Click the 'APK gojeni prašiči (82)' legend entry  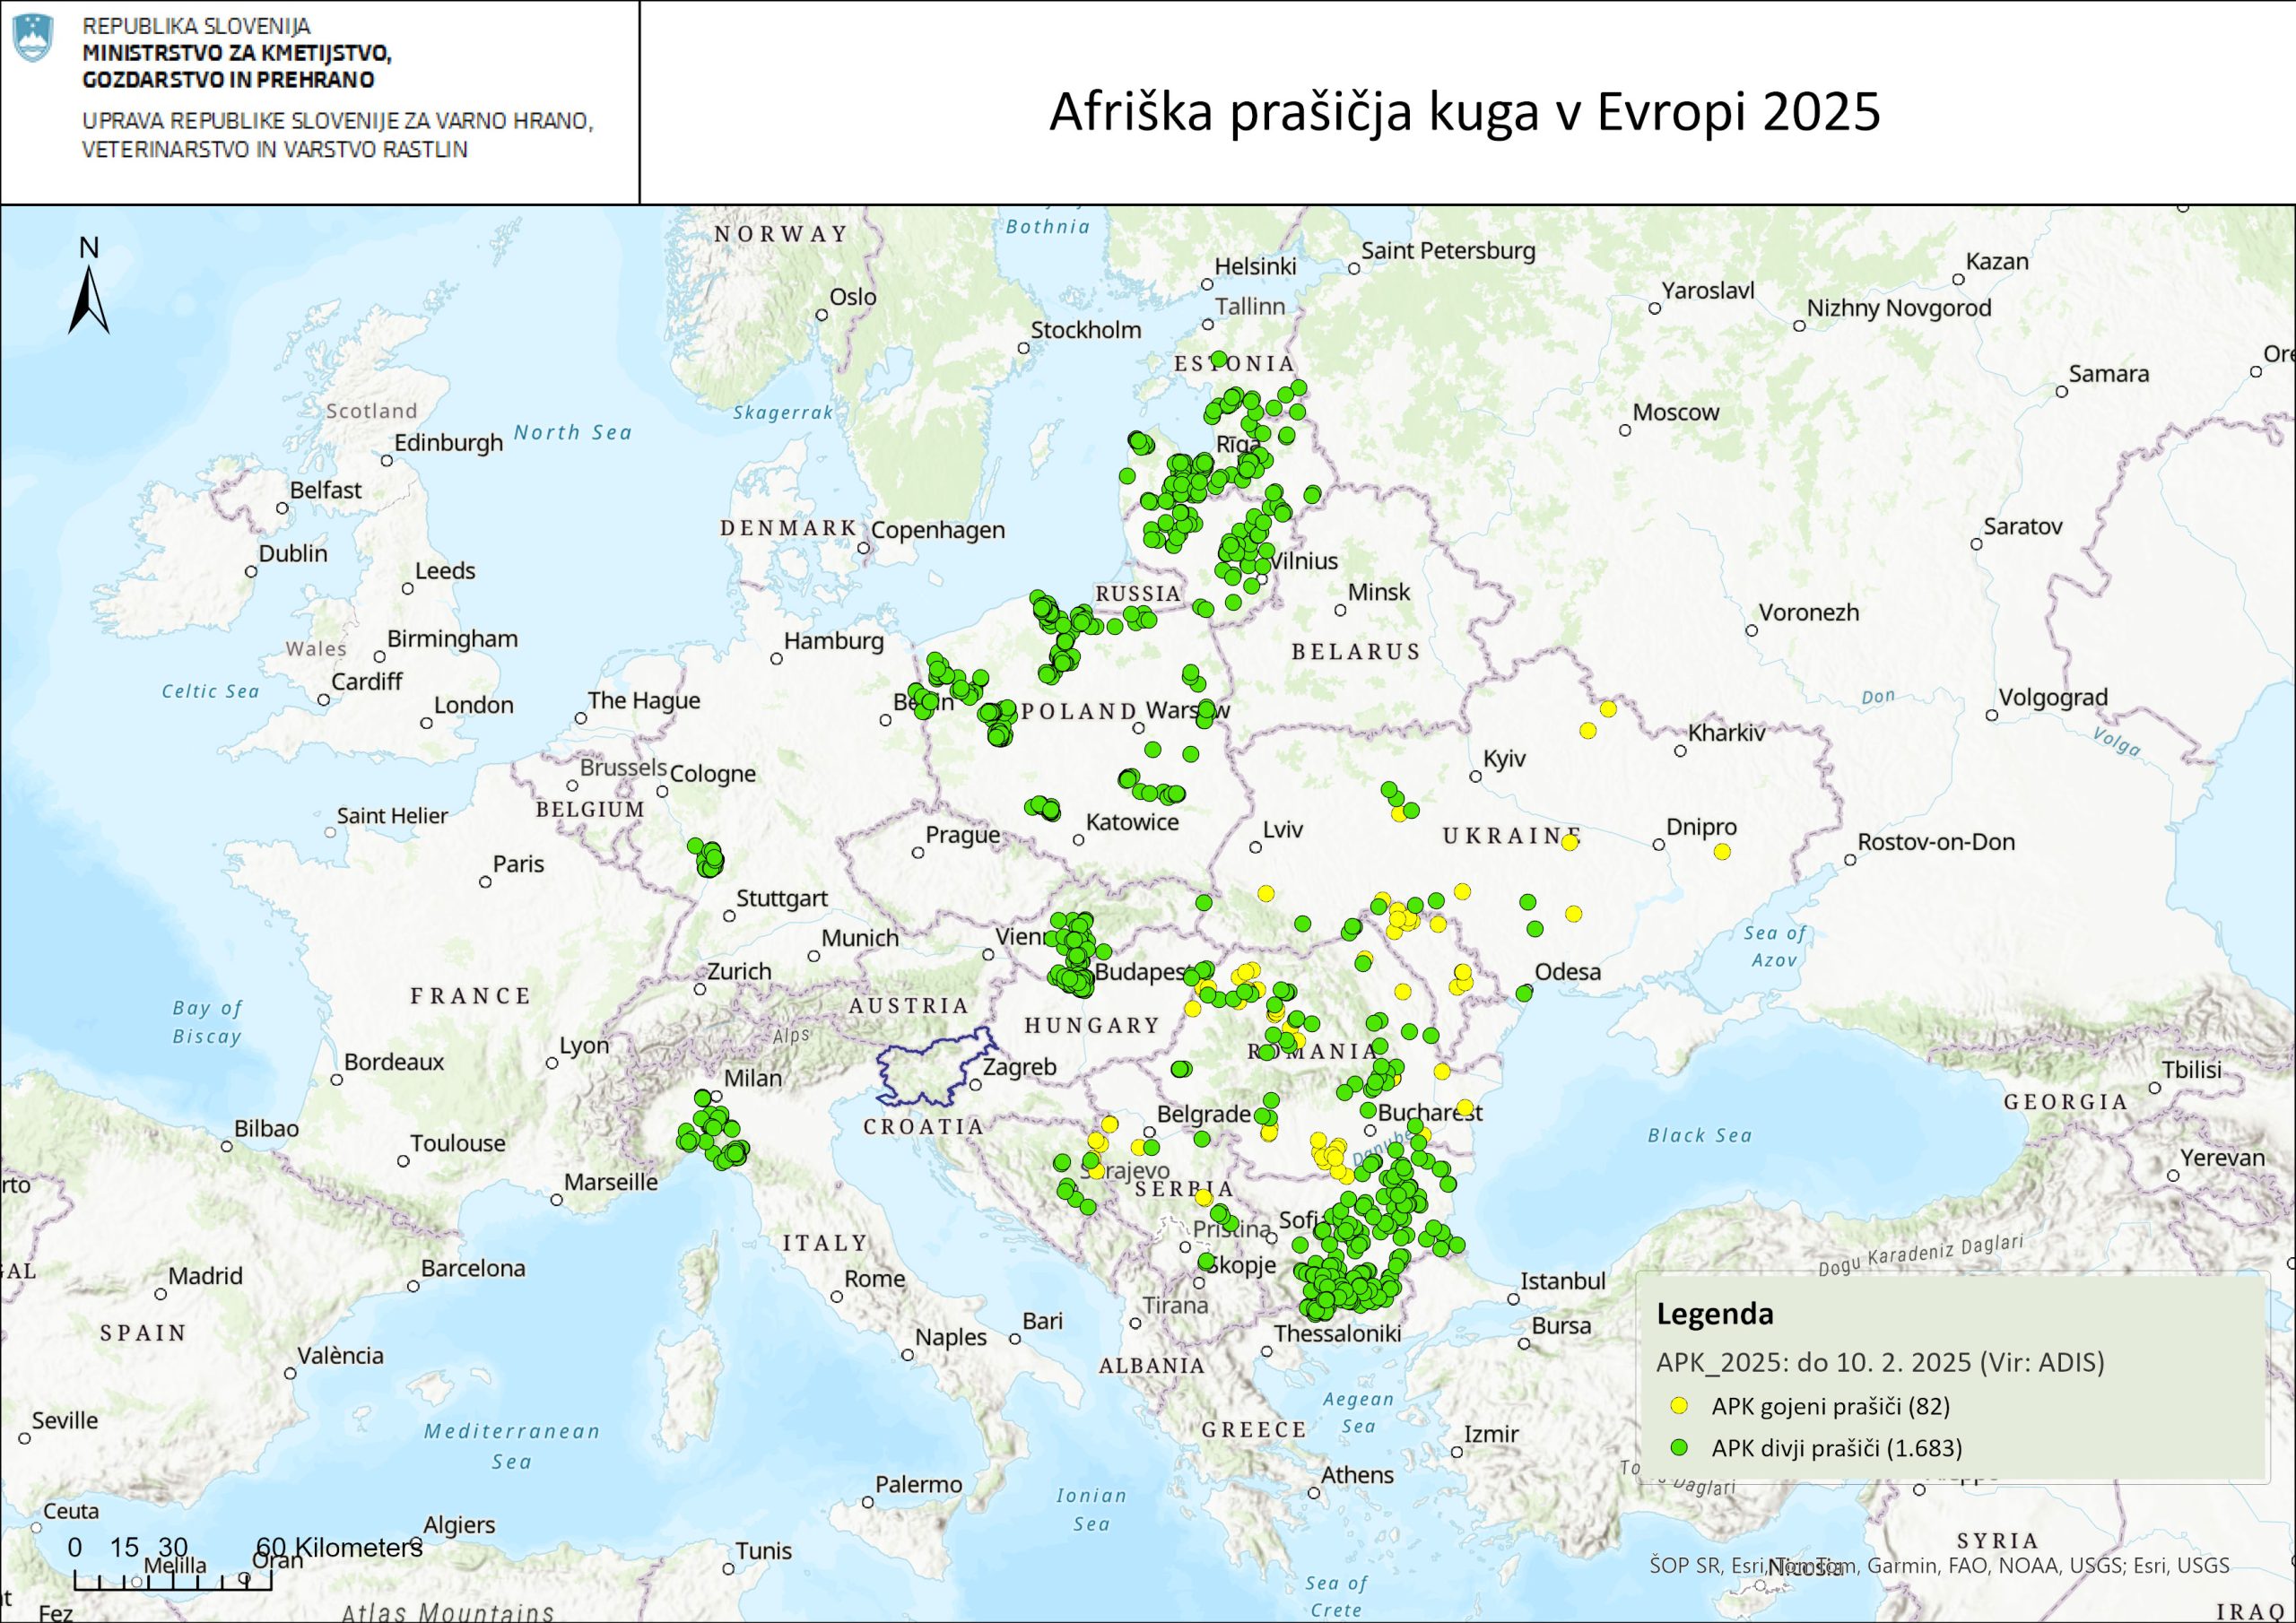(x=1831, y=1406)
